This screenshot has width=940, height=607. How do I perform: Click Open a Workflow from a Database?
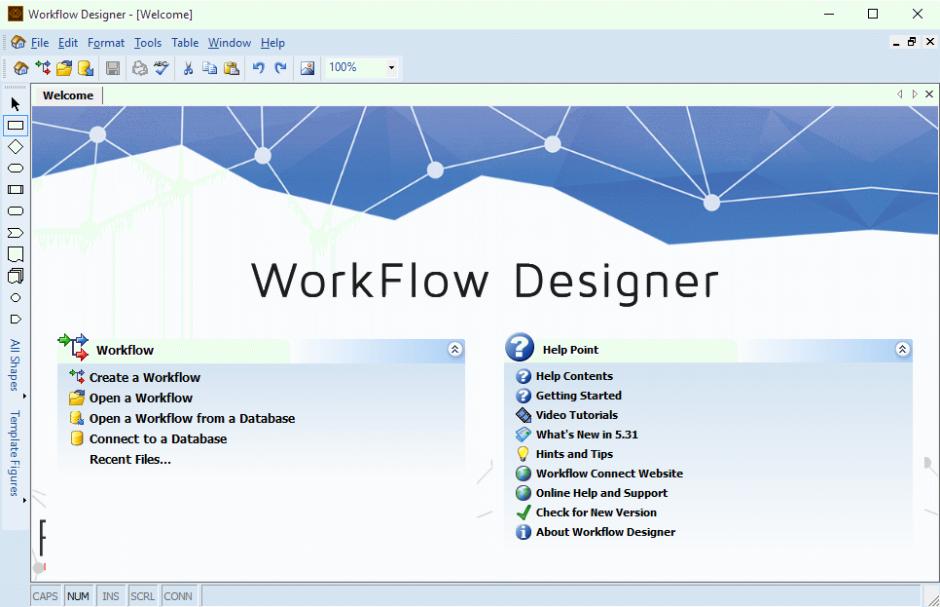[x=192, y=418]
